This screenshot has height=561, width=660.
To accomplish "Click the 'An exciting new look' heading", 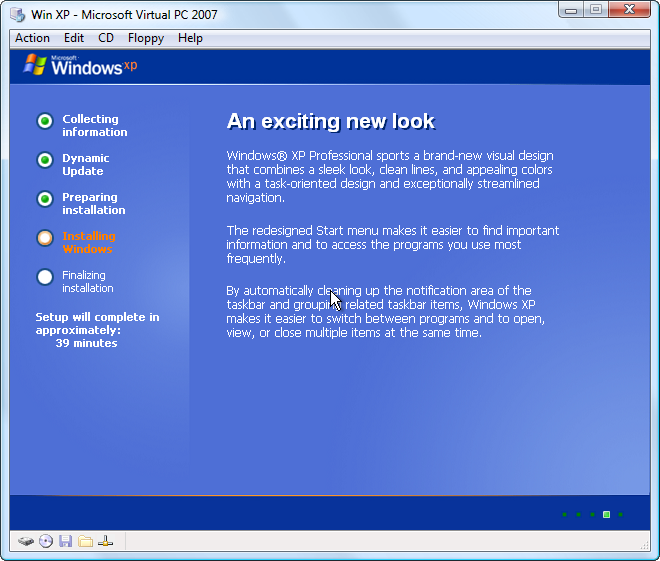I will click(330, 121).
